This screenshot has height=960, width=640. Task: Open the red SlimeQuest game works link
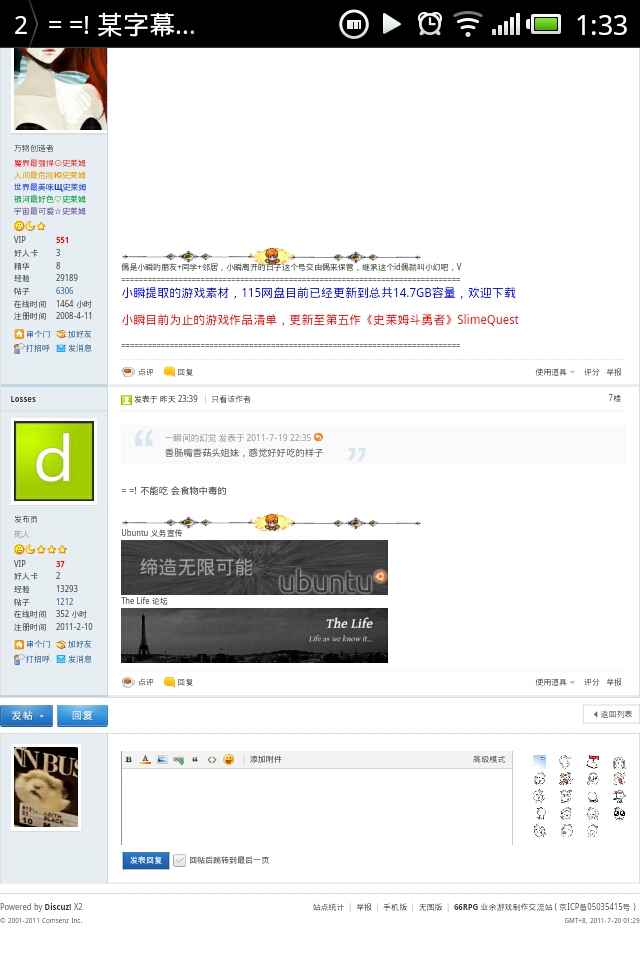[x=320, y=320]
